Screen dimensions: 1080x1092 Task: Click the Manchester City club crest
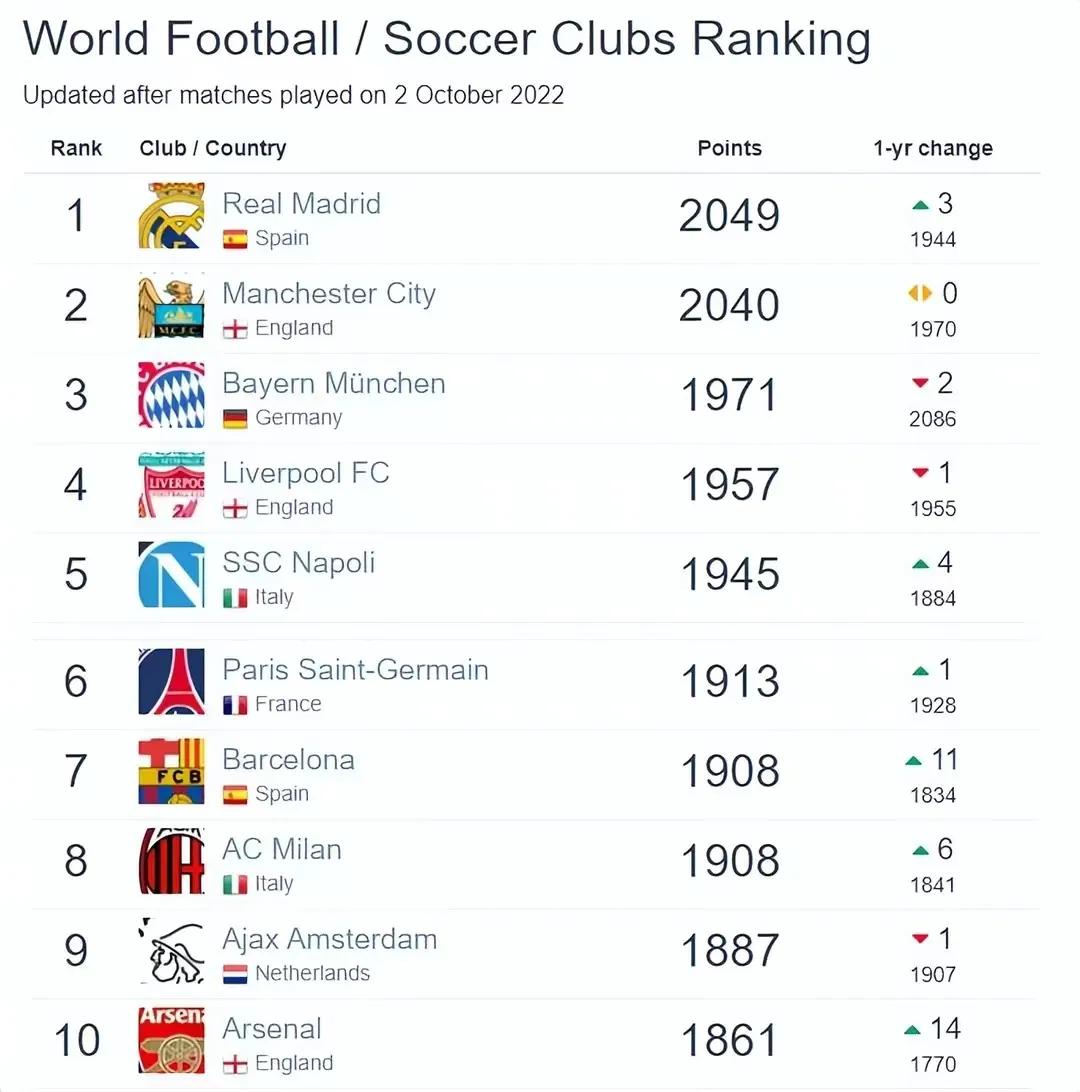click(171, 305)
